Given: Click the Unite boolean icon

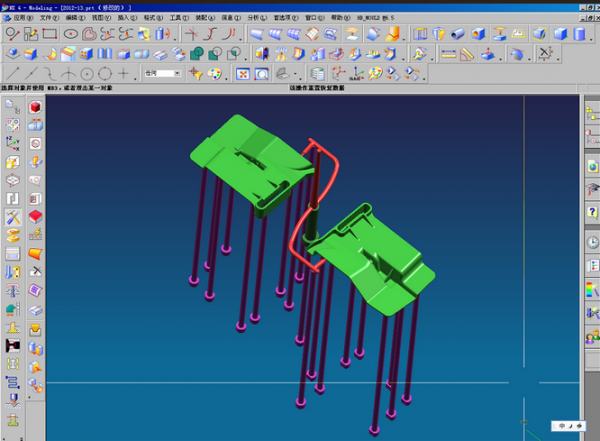Looking at the screenshot, I should click(197, 54).
